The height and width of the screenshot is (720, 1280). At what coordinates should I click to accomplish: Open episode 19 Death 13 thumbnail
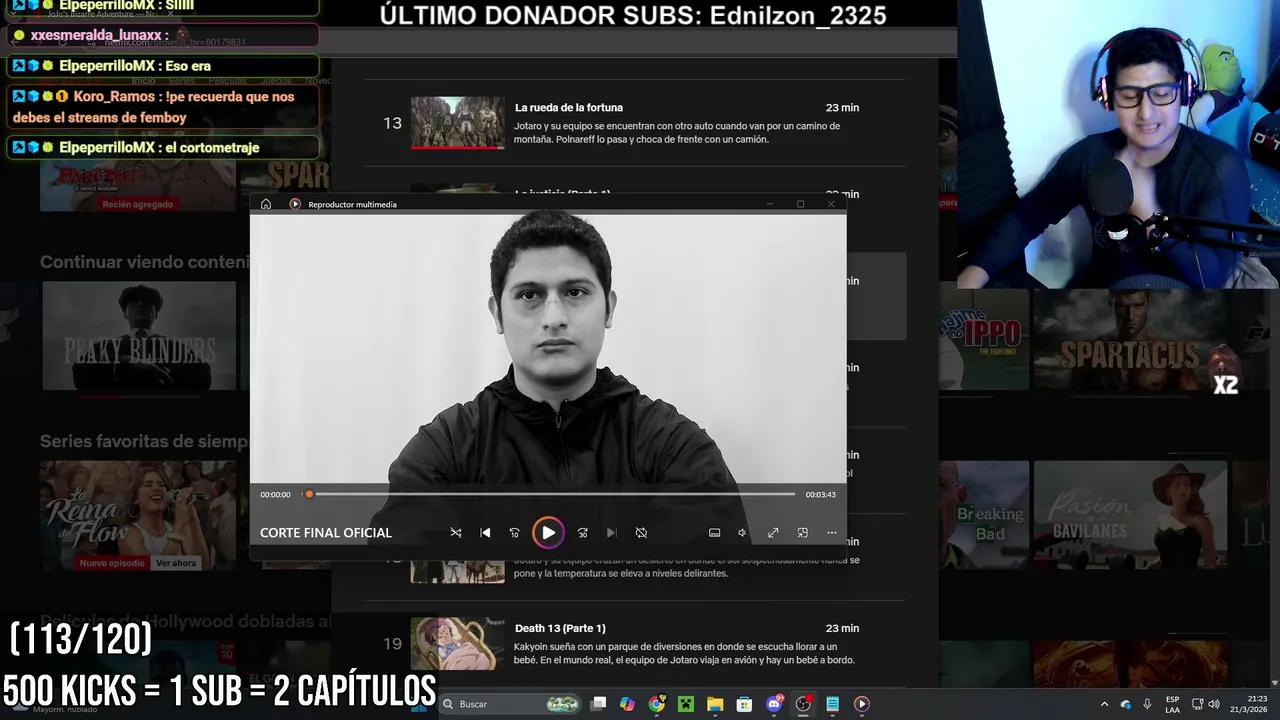(458, 644)
